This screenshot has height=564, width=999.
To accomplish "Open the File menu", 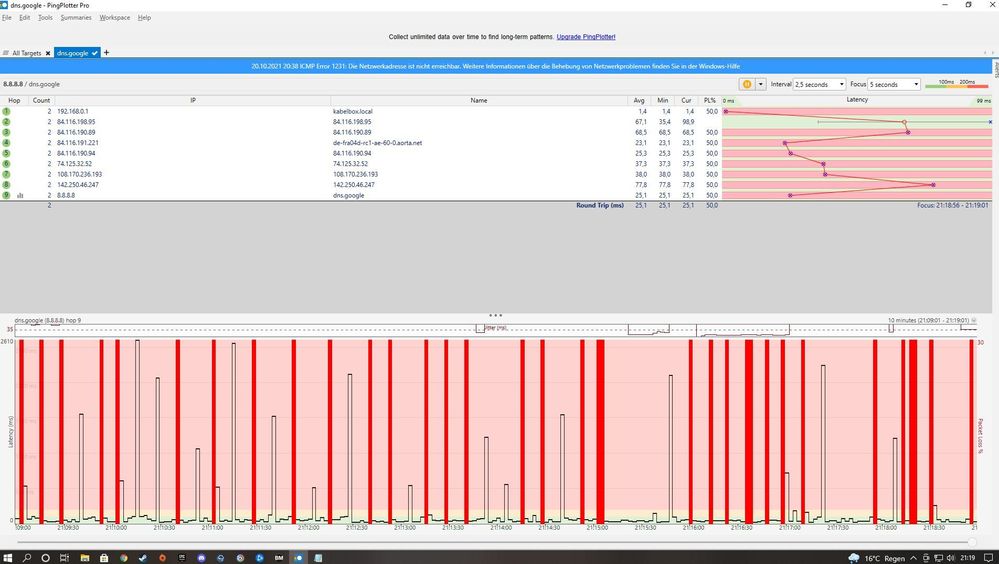I will (x=6, y=18).
